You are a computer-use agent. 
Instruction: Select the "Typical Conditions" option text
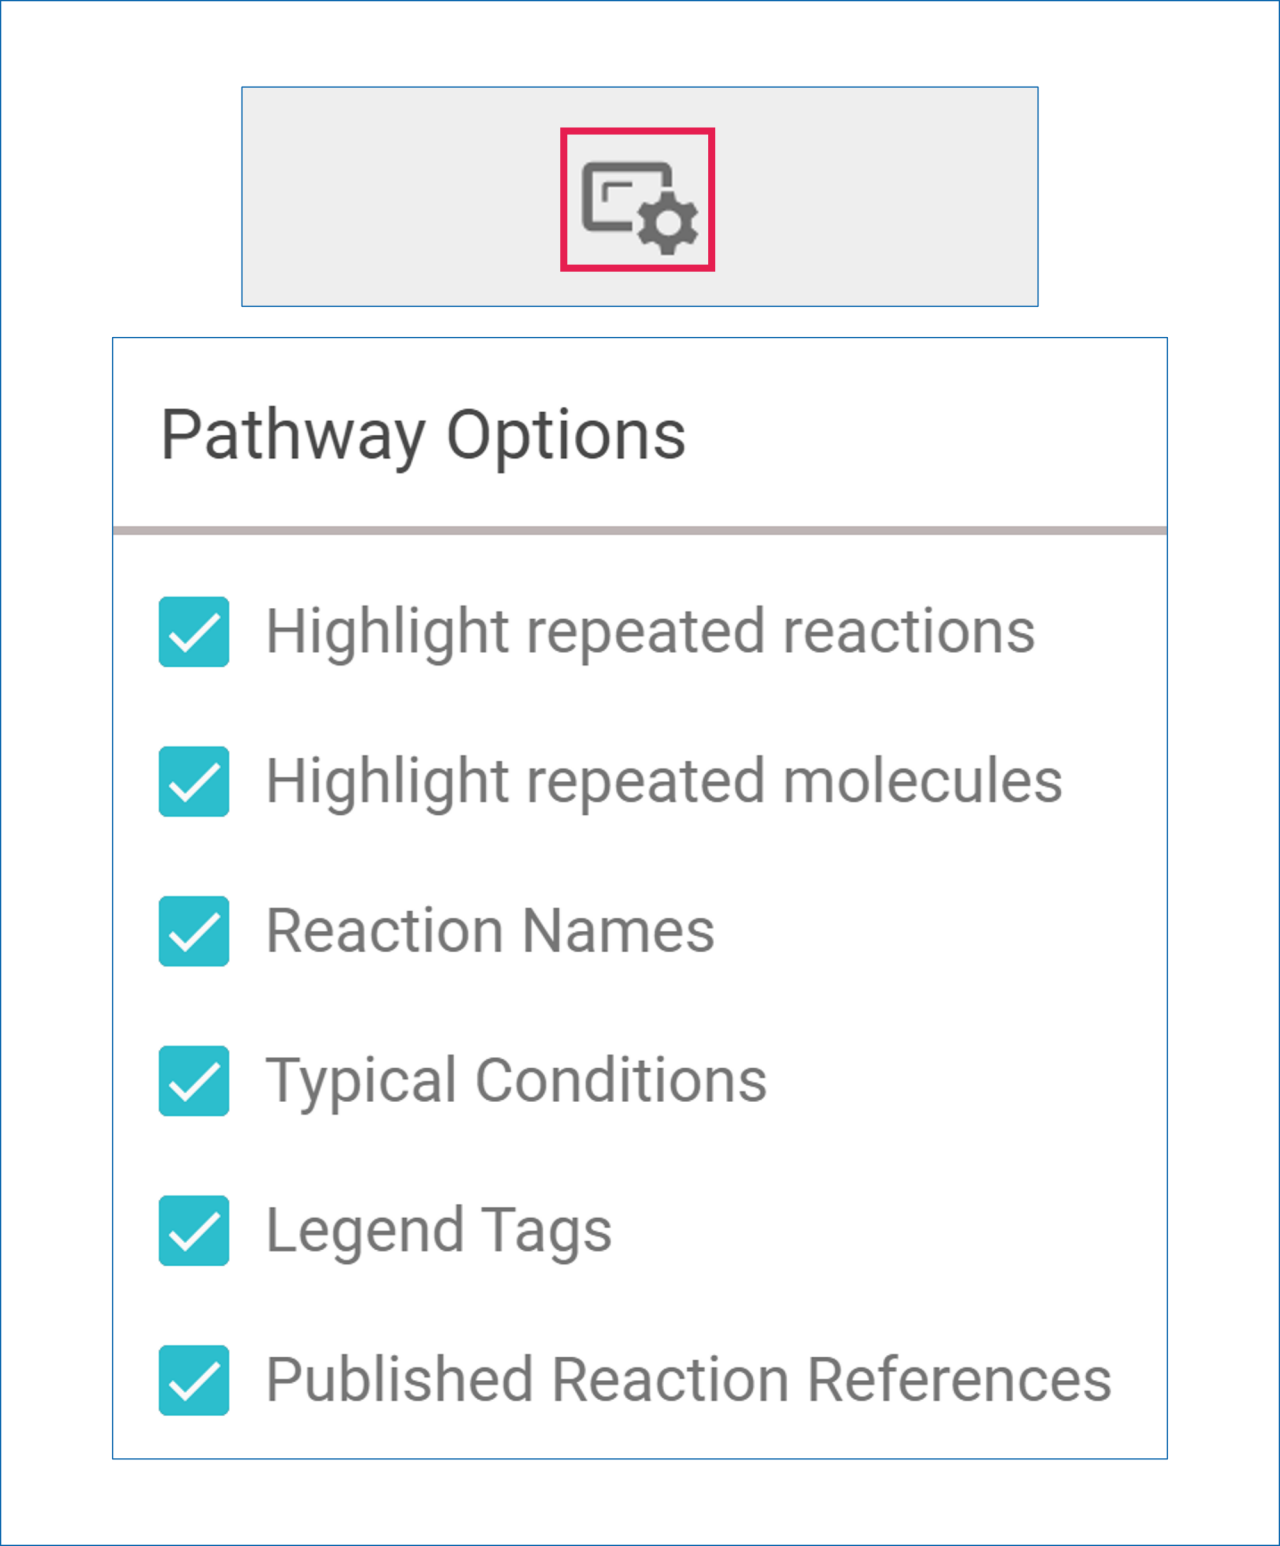coord(516,1081)
